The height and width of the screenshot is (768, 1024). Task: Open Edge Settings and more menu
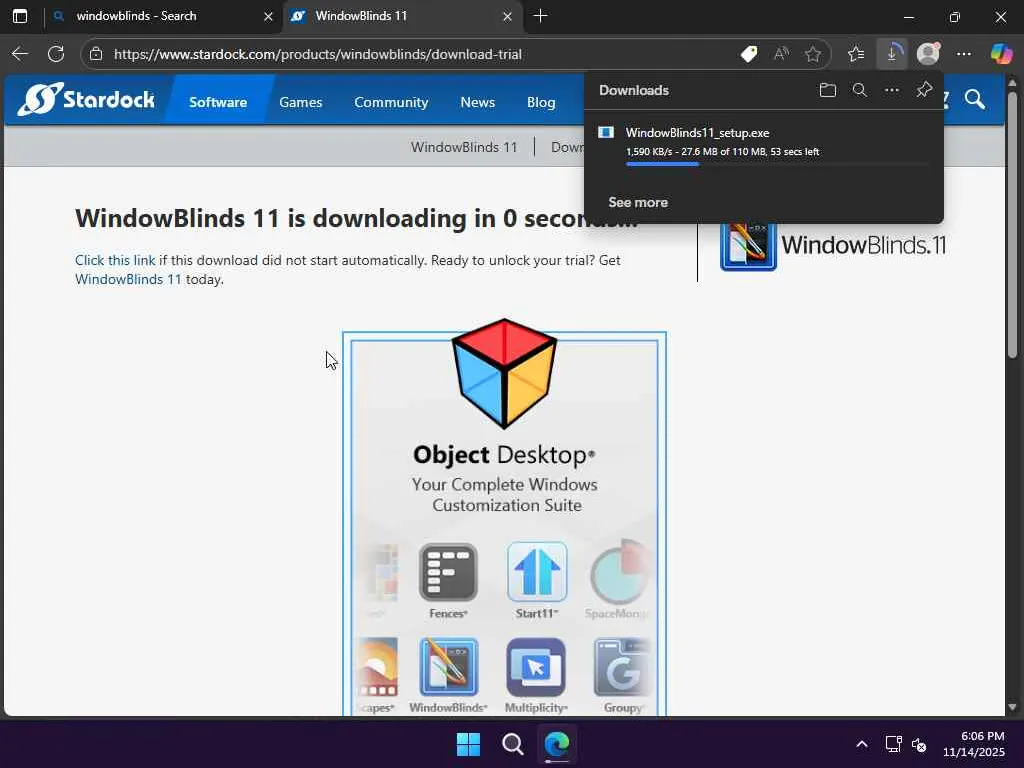964,54
